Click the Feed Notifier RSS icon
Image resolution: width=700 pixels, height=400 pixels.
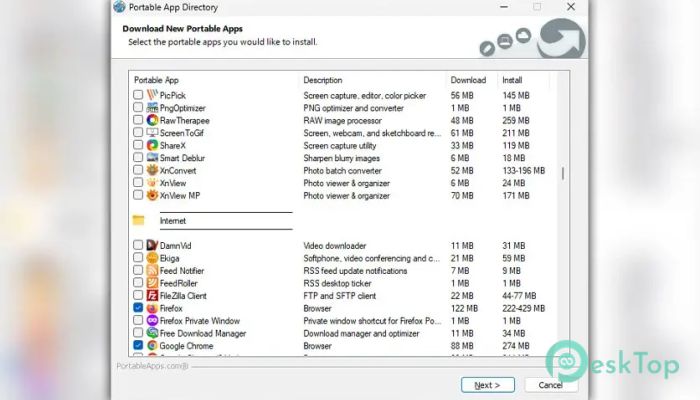152,270
